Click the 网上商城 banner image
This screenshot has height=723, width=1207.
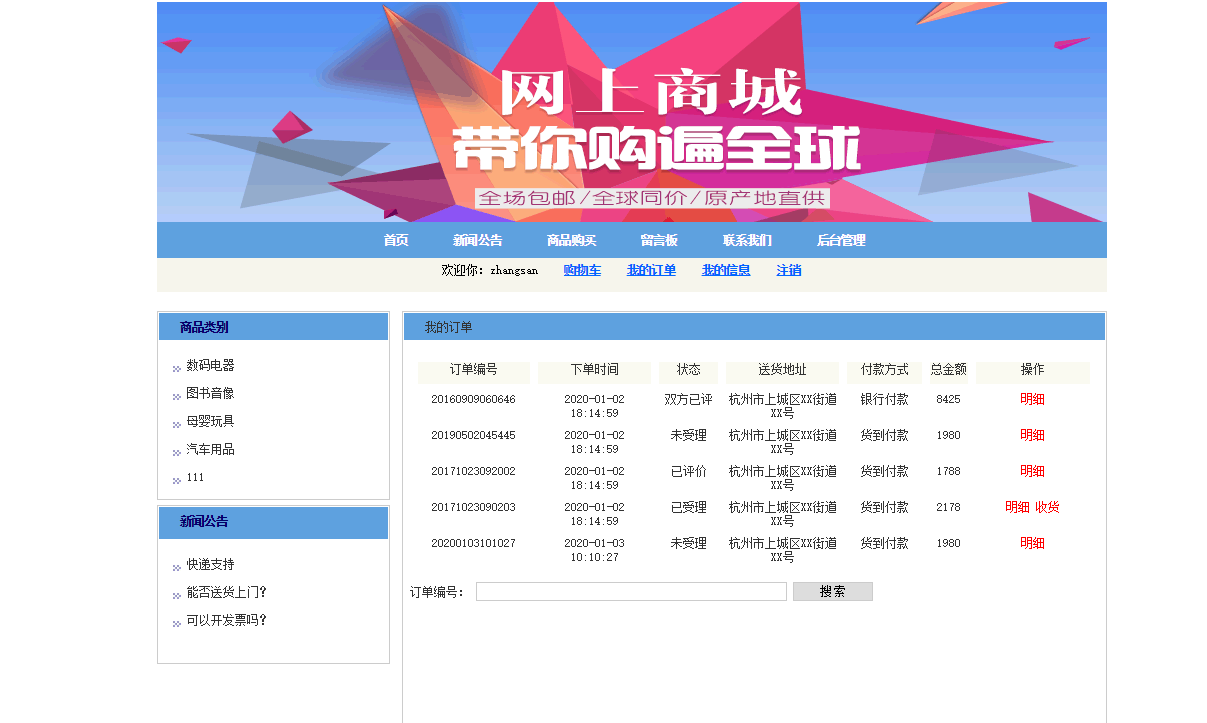click(632, 112)
